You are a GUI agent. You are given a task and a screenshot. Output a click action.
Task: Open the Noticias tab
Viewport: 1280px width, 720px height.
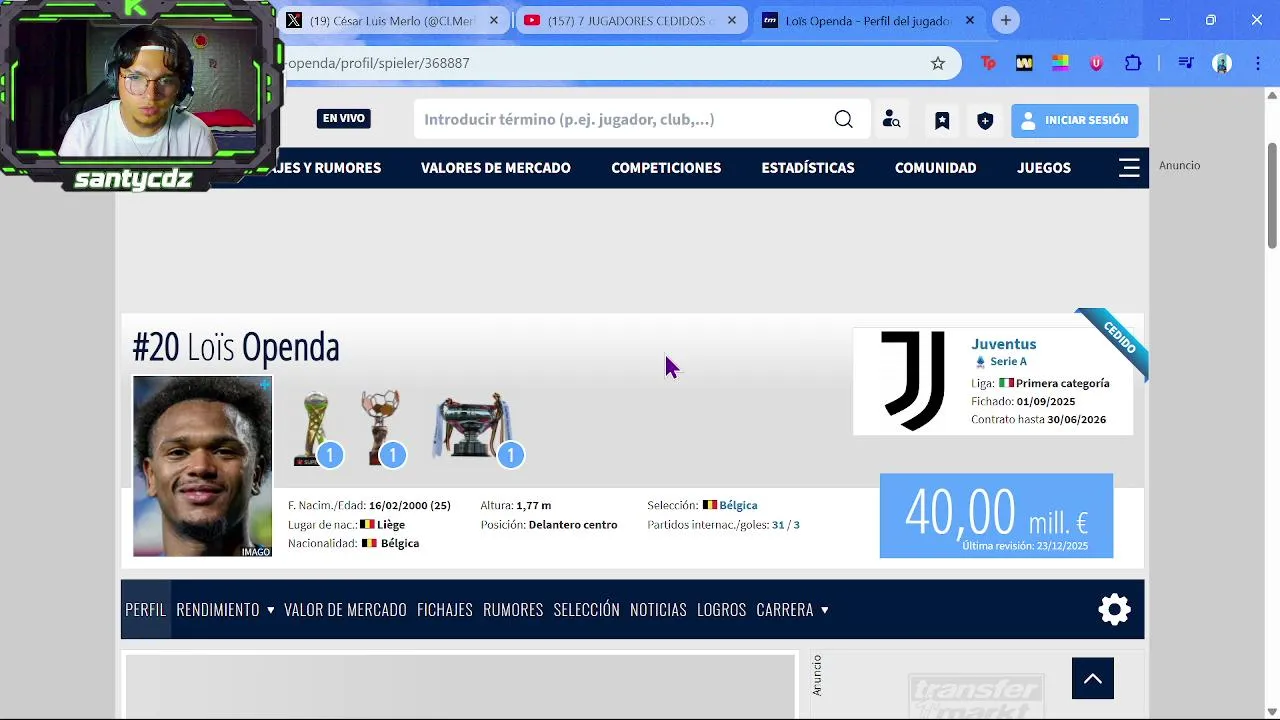pyautogui.click(x=658, y=610)
